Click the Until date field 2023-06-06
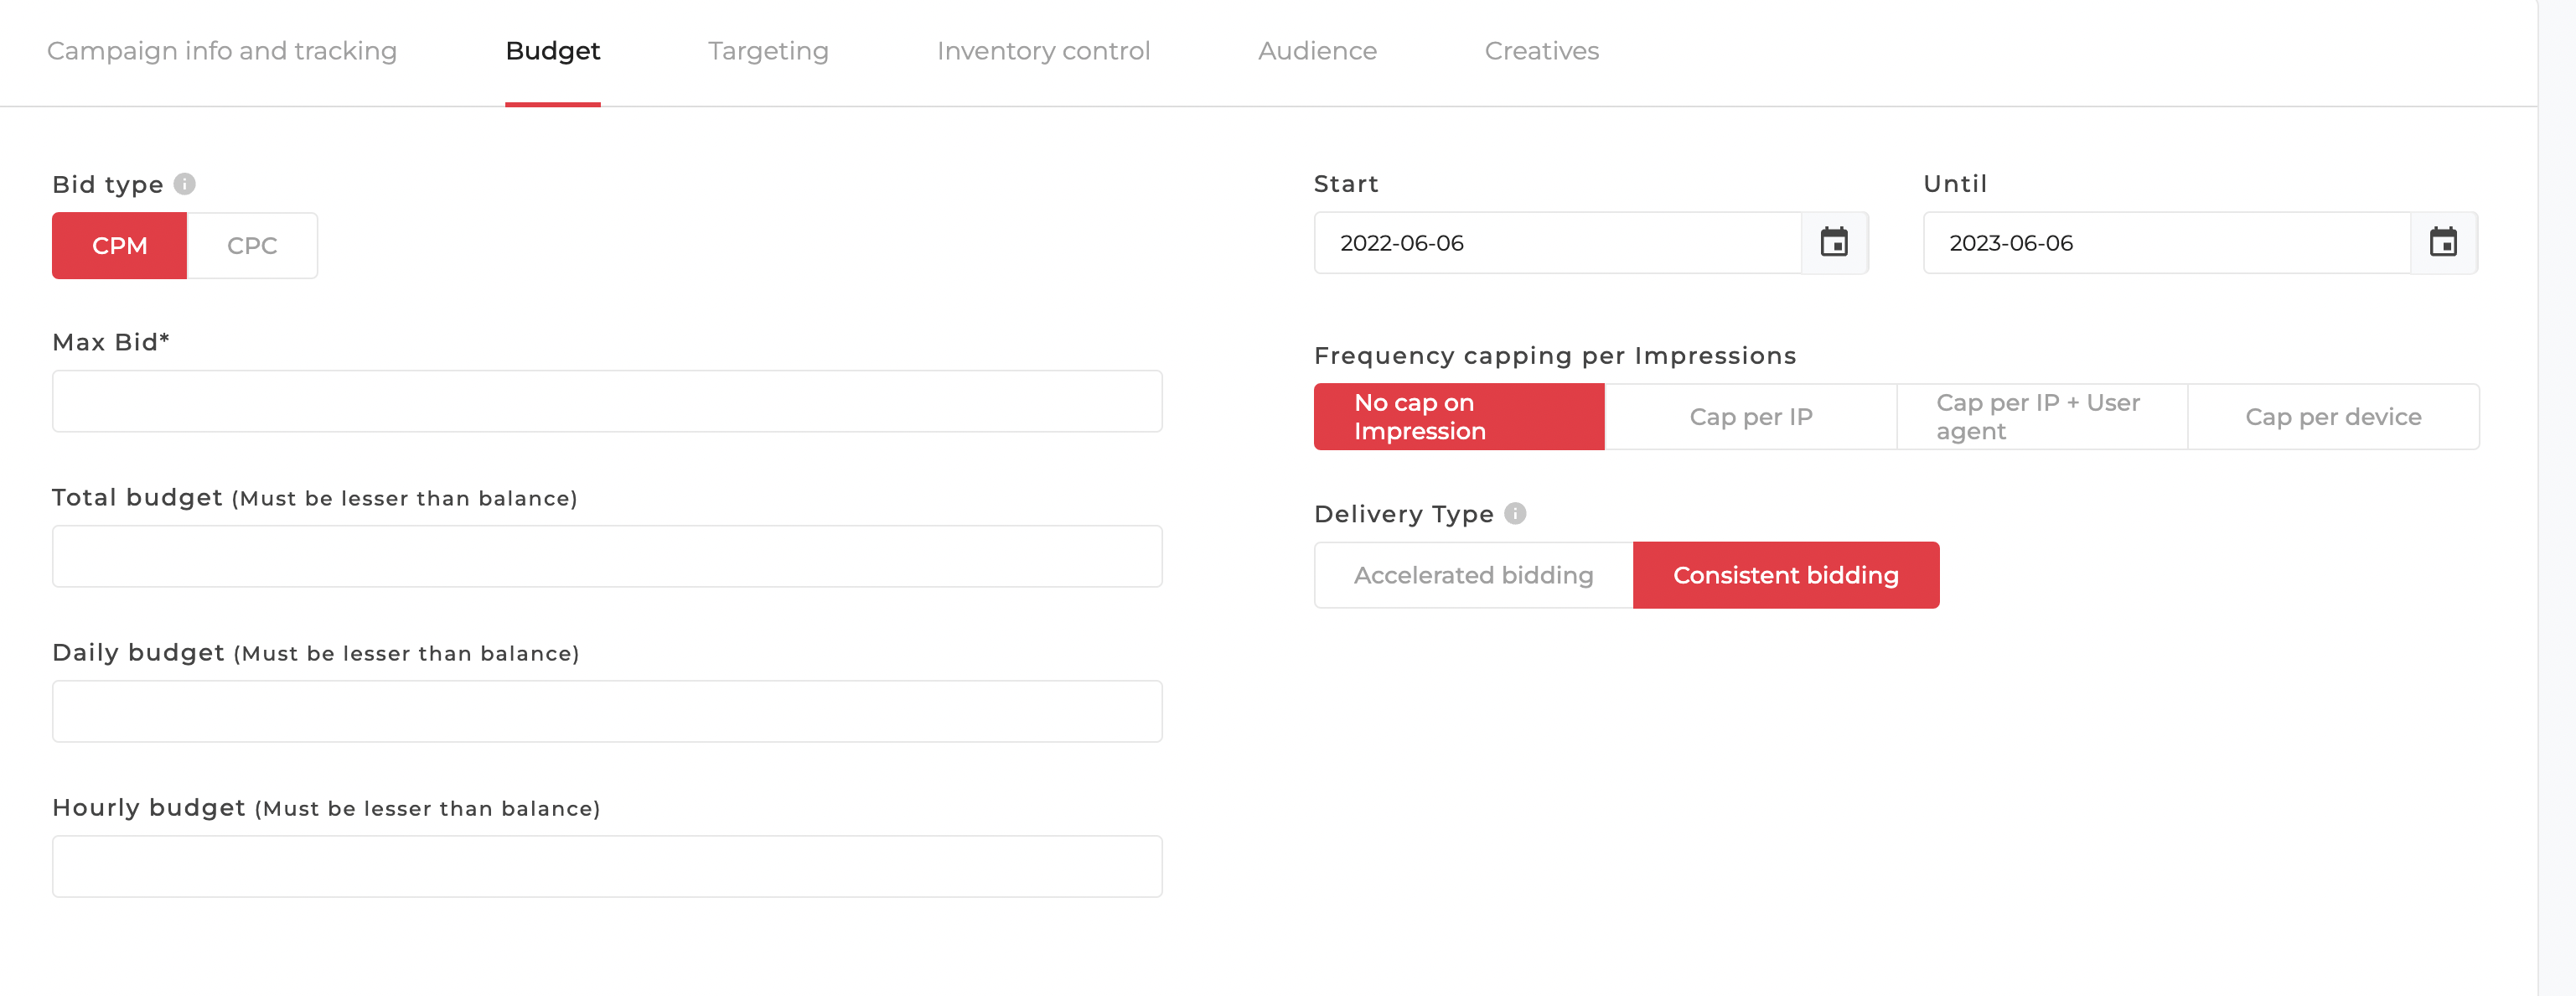This screenshot has height=996, width=2576. pyautogui.click(x=2167, y=243)
